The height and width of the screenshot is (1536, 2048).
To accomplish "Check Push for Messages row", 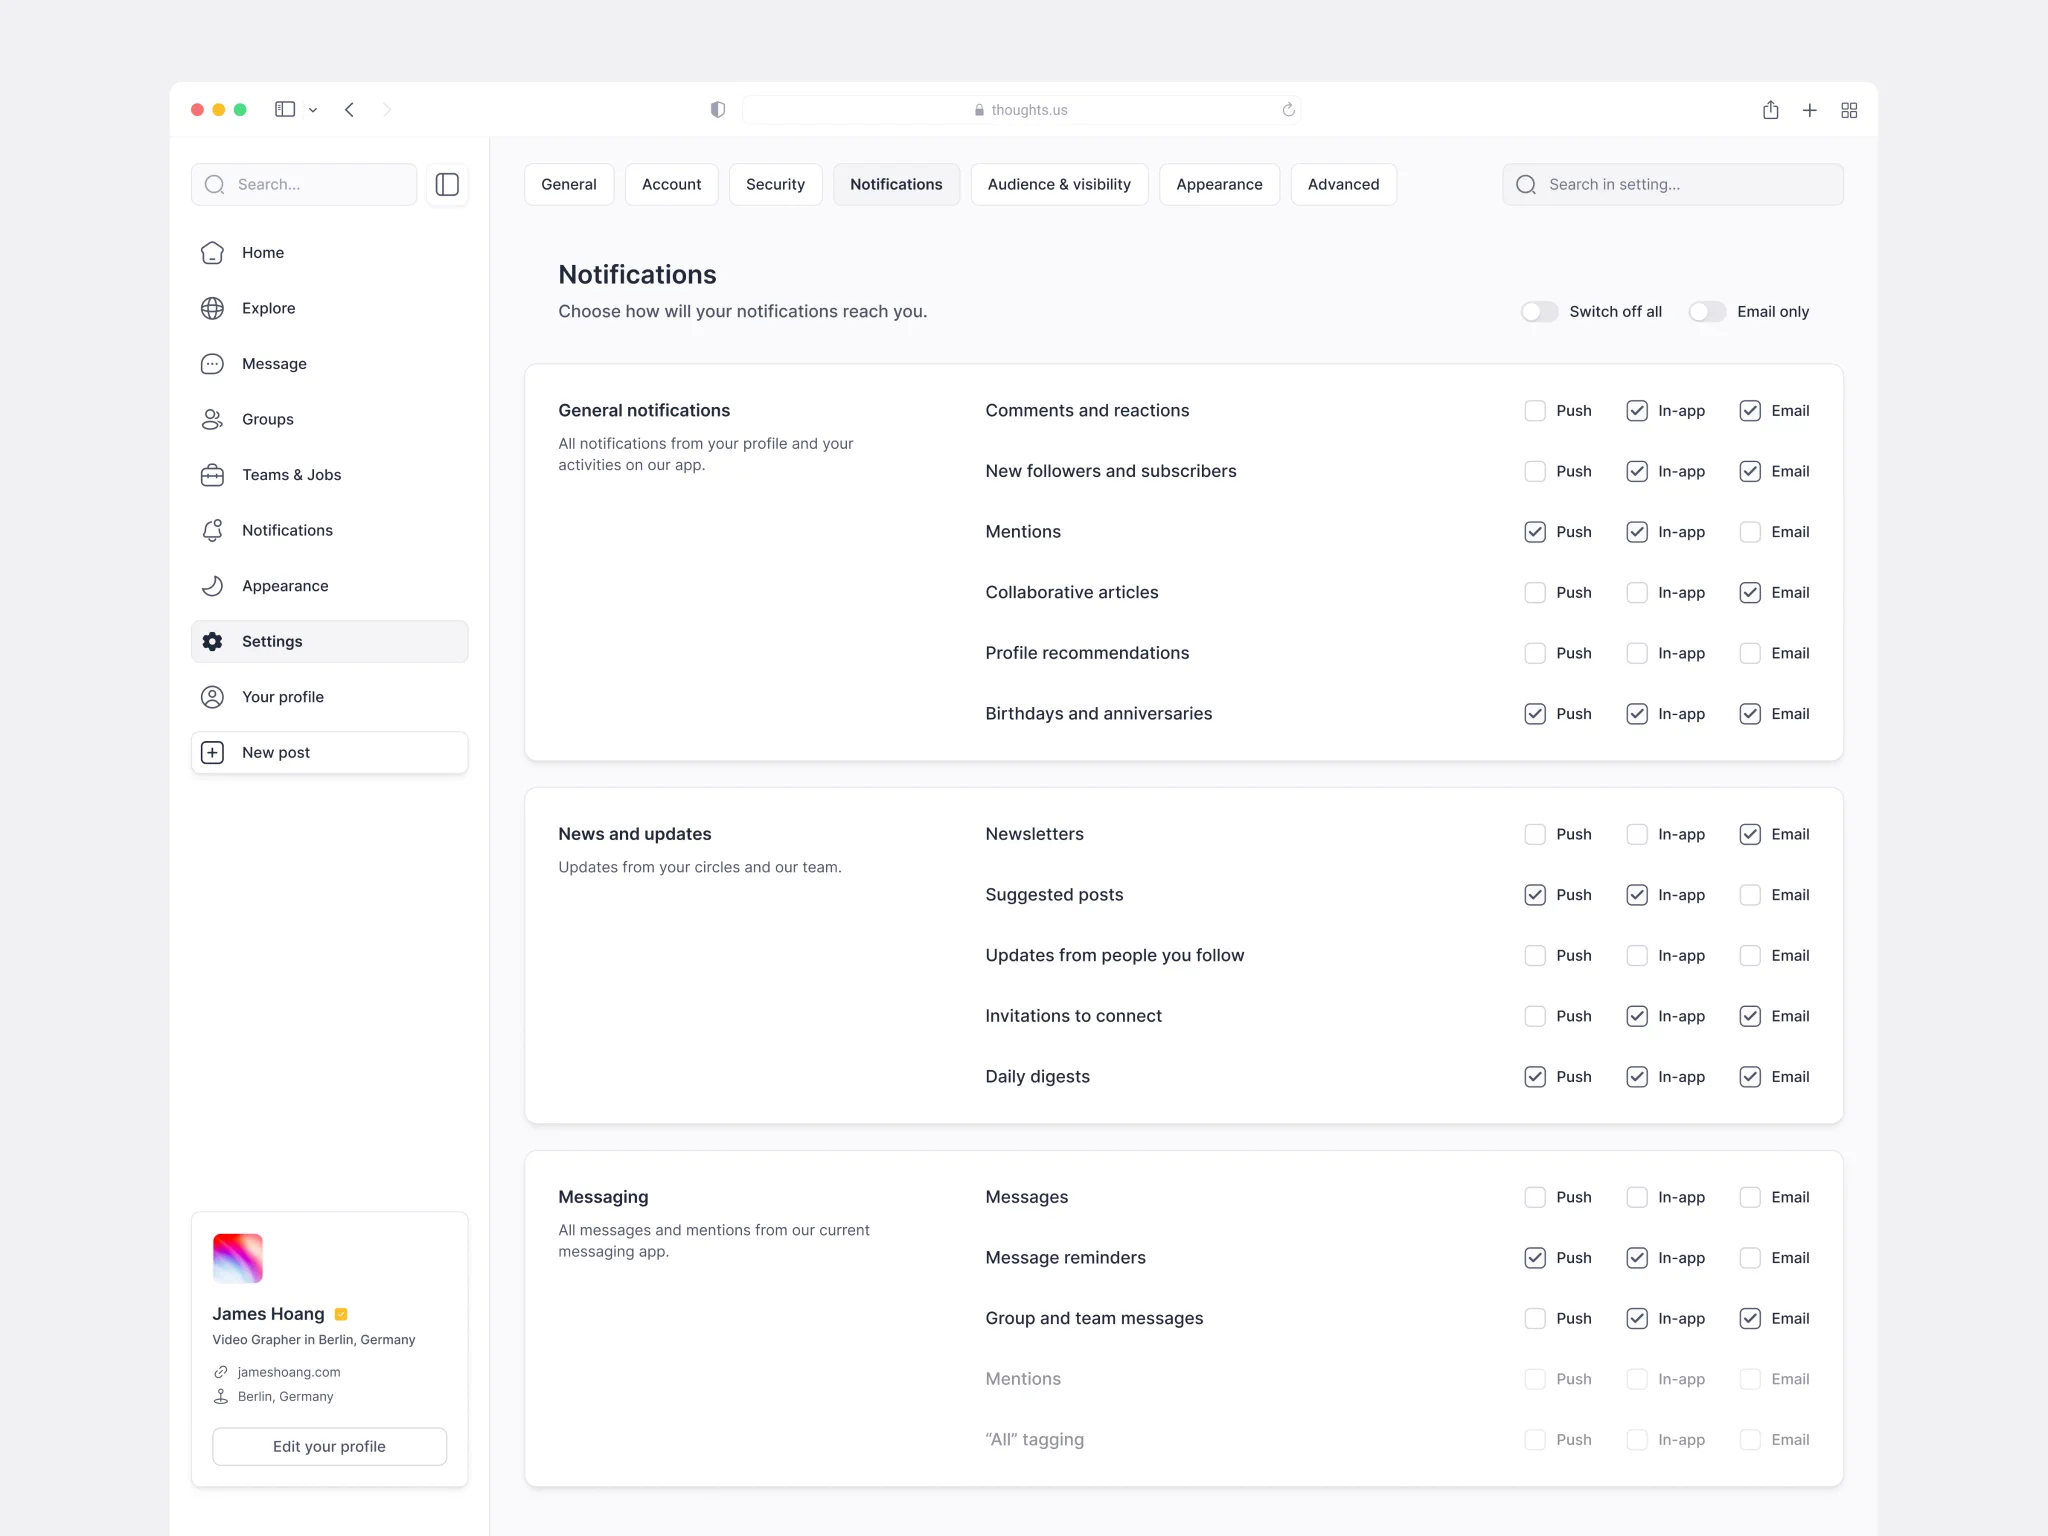I will point(1534,1197).
